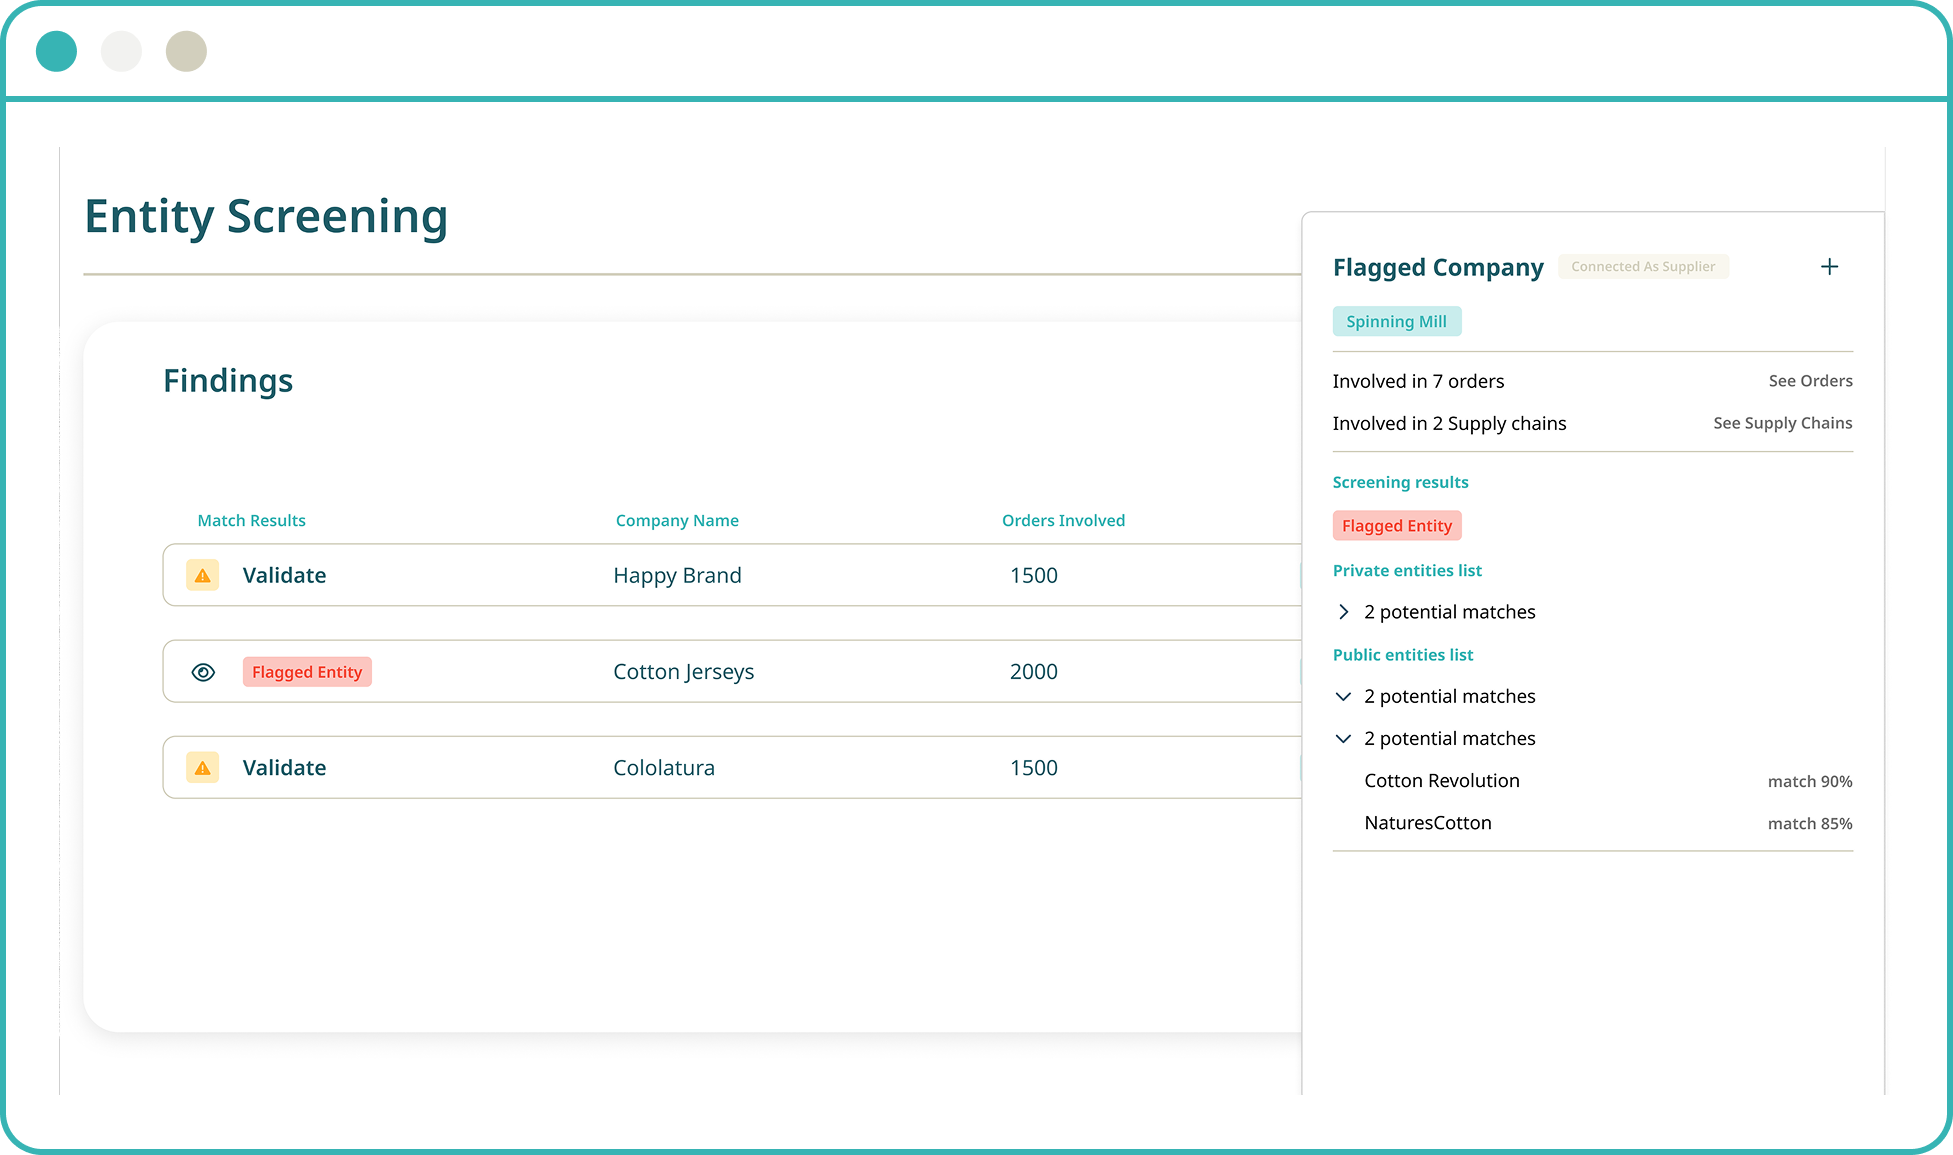Open the See Supply Chains link
Screen dimensions: 1953x1155
(x=1782, y=423)
